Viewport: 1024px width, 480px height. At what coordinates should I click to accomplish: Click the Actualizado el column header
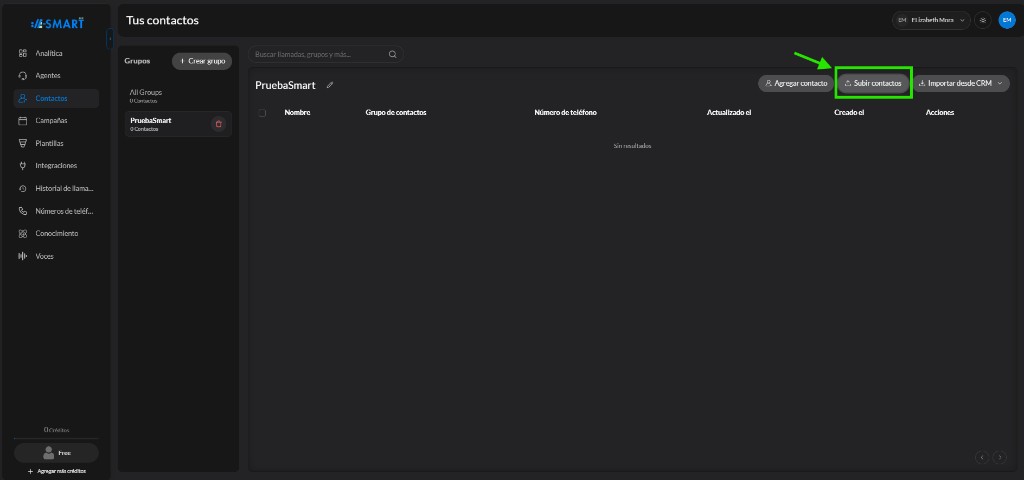(x=729, y=112)
